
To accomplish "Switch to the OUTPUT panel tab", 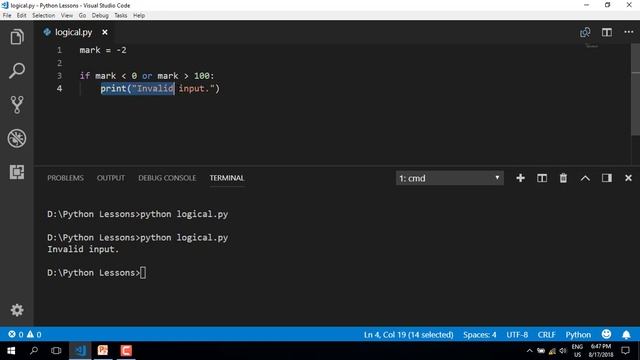I will click(111, 178).
